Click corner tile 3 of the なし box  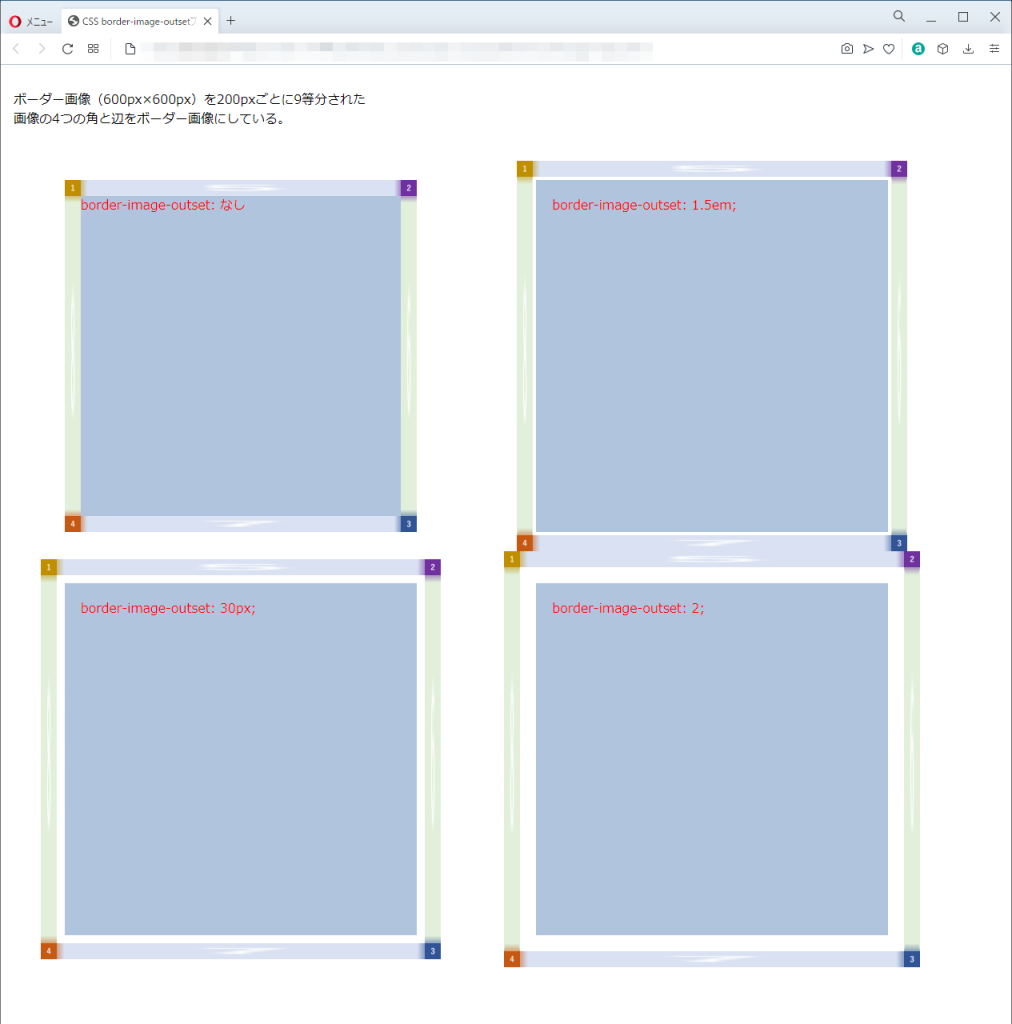tap(409, 524)
